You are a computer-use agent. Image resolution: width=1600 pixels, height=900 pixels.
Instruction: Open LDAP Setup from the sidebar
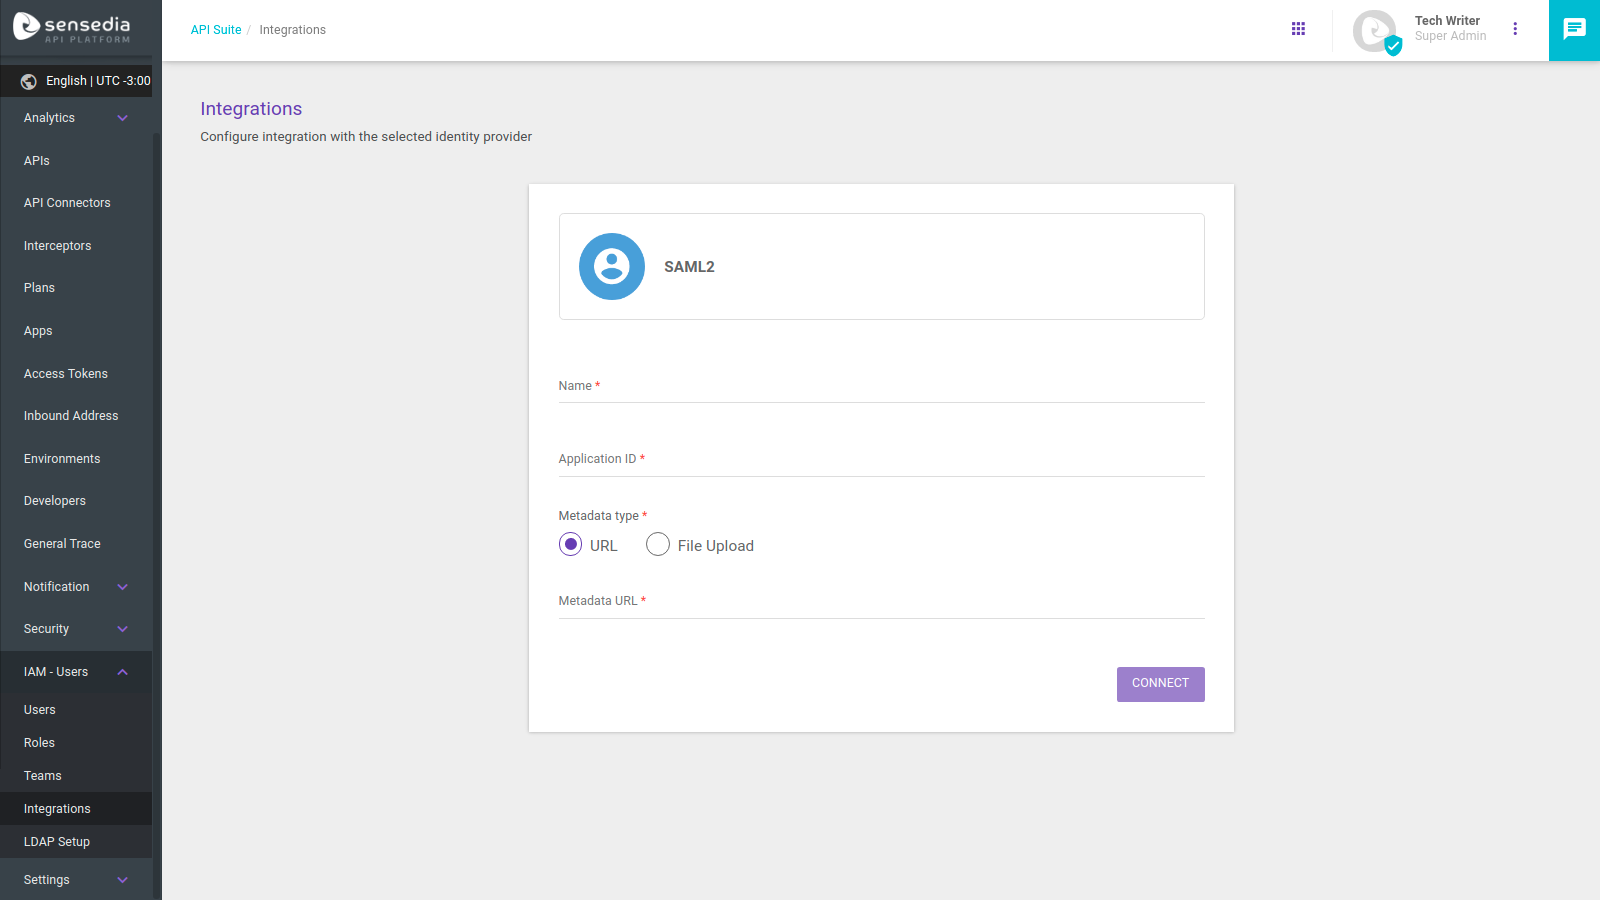coord(56,841)
